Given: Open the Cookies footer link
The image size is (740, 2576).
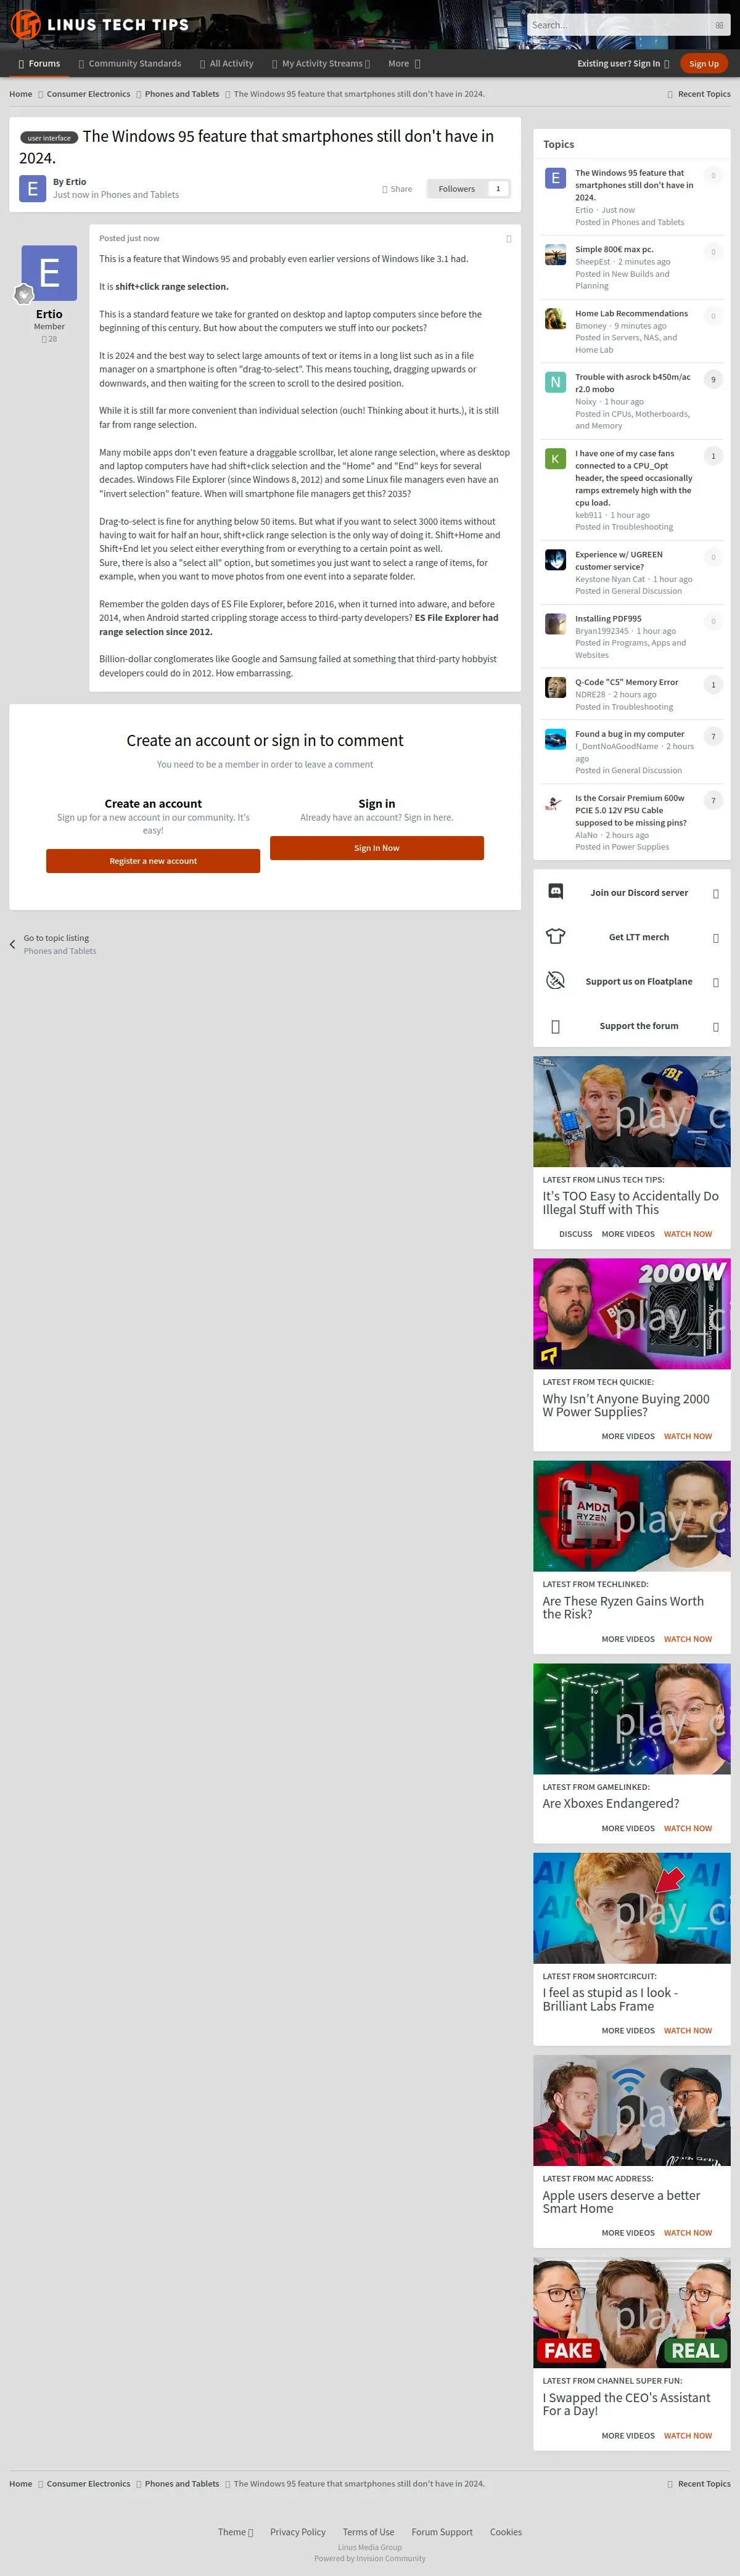Looking at the screenshot, I should [506, 2531].
